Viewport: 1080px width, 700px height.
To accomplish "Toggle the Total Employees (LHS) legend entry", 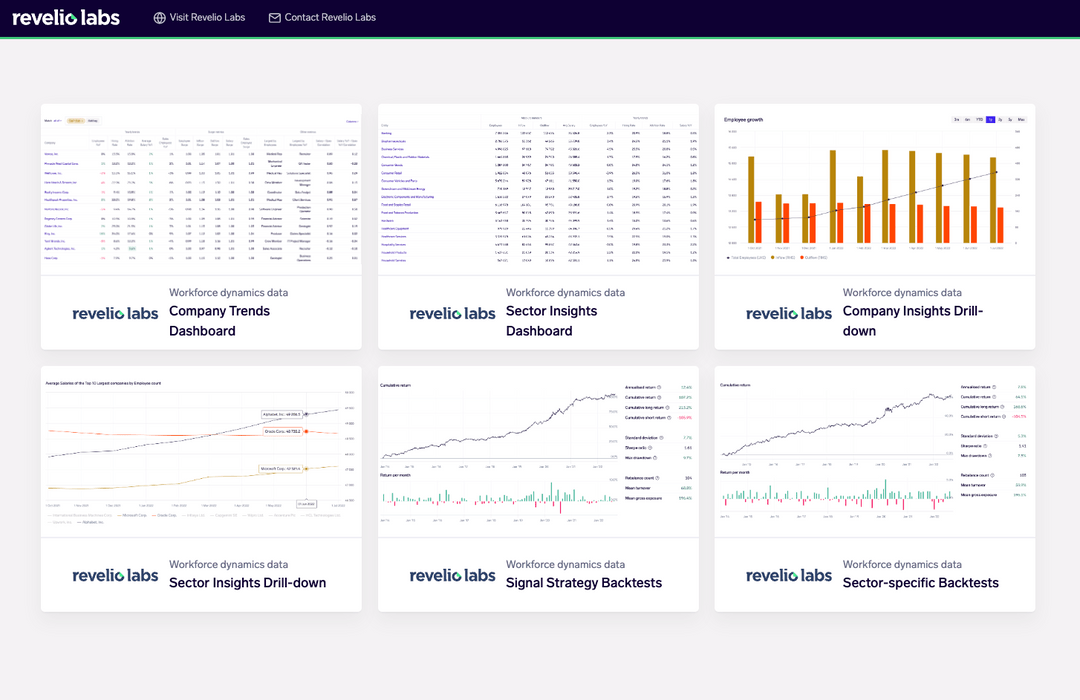I will pos(745,258).
